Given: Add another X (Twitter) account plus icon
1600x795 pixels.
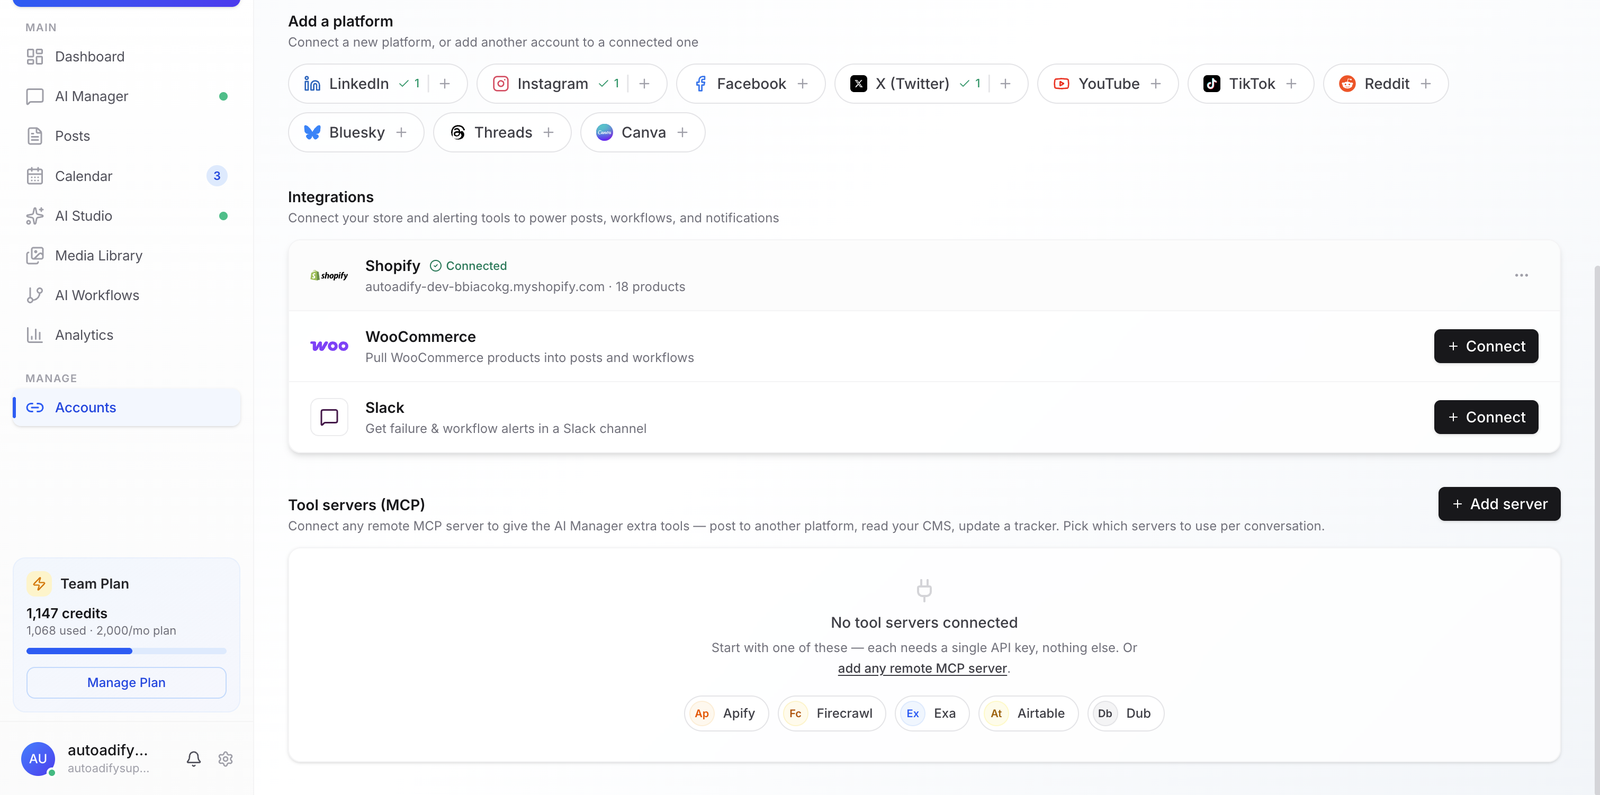Looking at the screenshot, I should (1006, 84).
